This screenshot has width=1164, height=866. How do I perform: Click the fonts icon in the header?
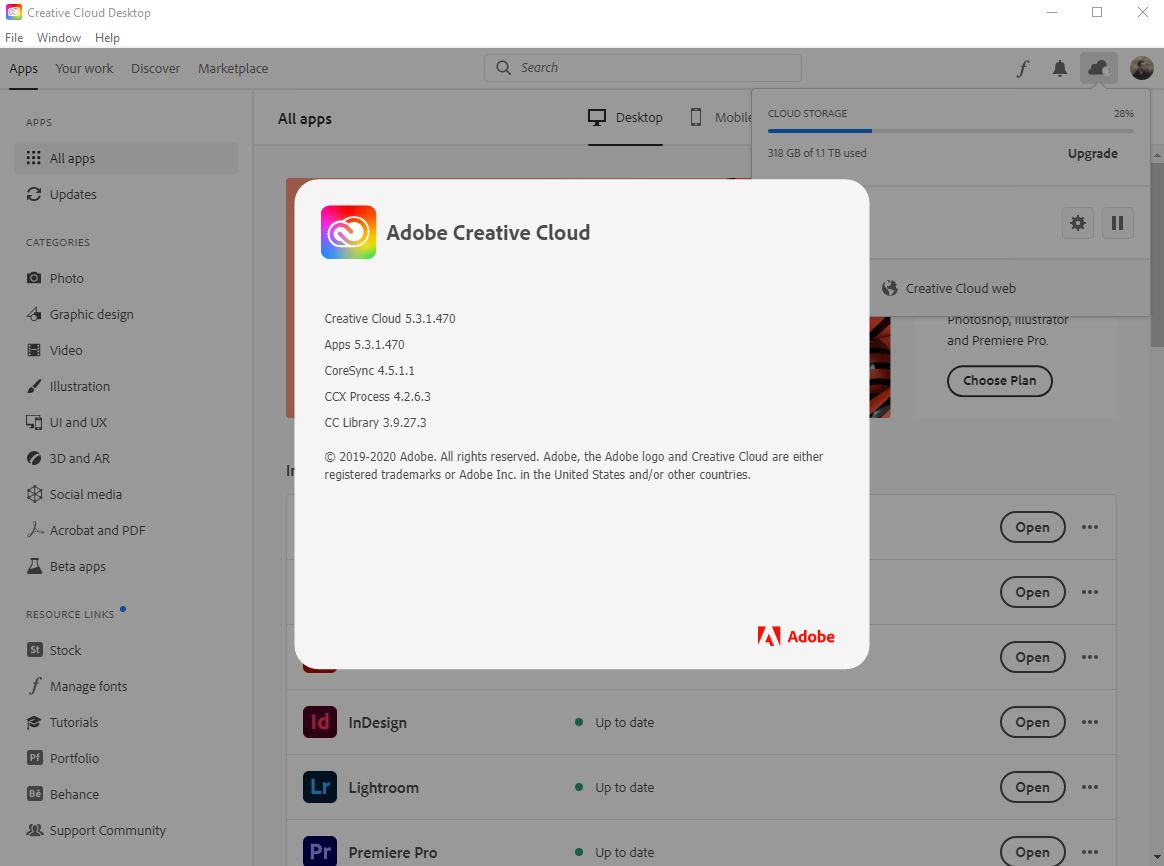tap(1022, 68)
